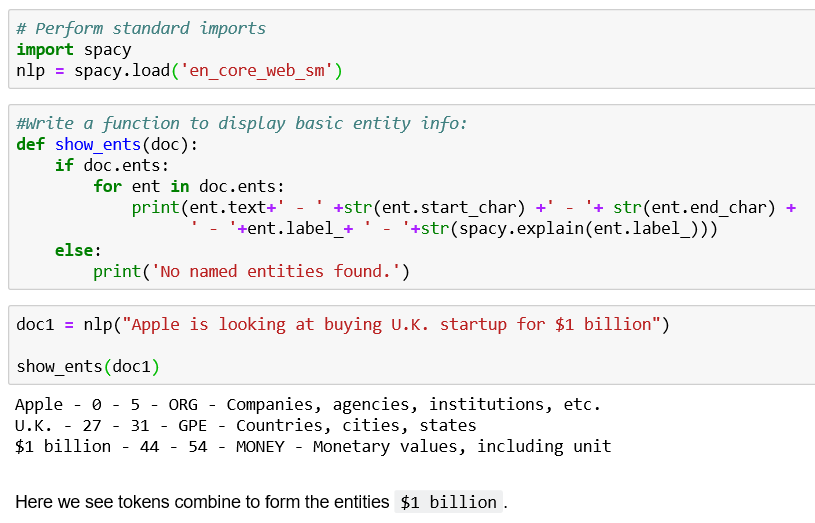815x523 pixels.
Task: Click output line 'U.K. - 27 - 31 - GPE'
Action: [x=245, y=426]
